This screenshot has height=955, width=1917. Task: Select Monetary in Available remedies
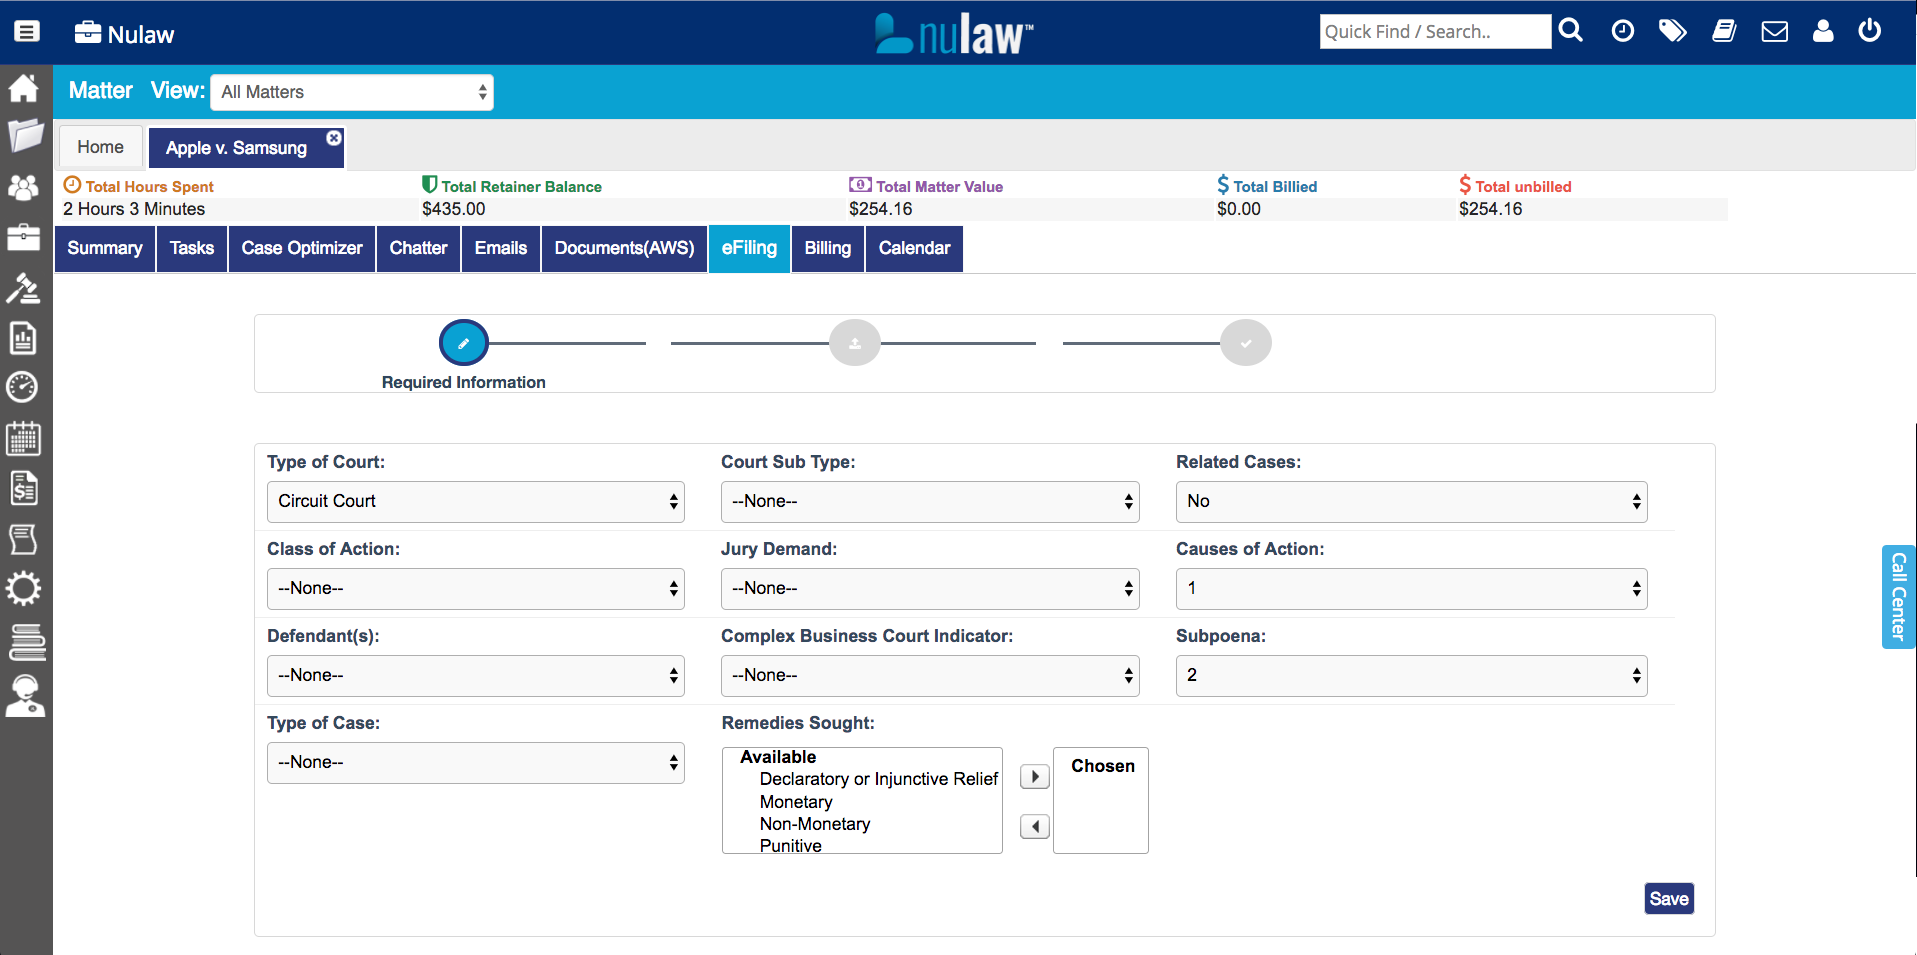[x=796, y=802]
